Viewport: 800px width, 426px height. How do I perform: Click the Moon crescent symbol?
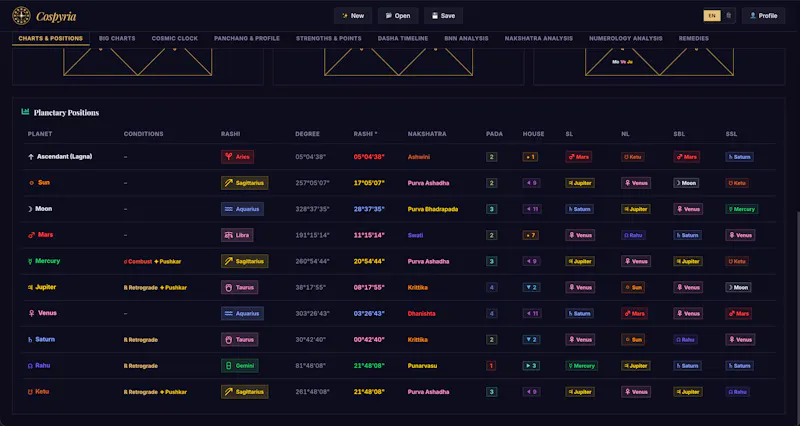[30, 209]
